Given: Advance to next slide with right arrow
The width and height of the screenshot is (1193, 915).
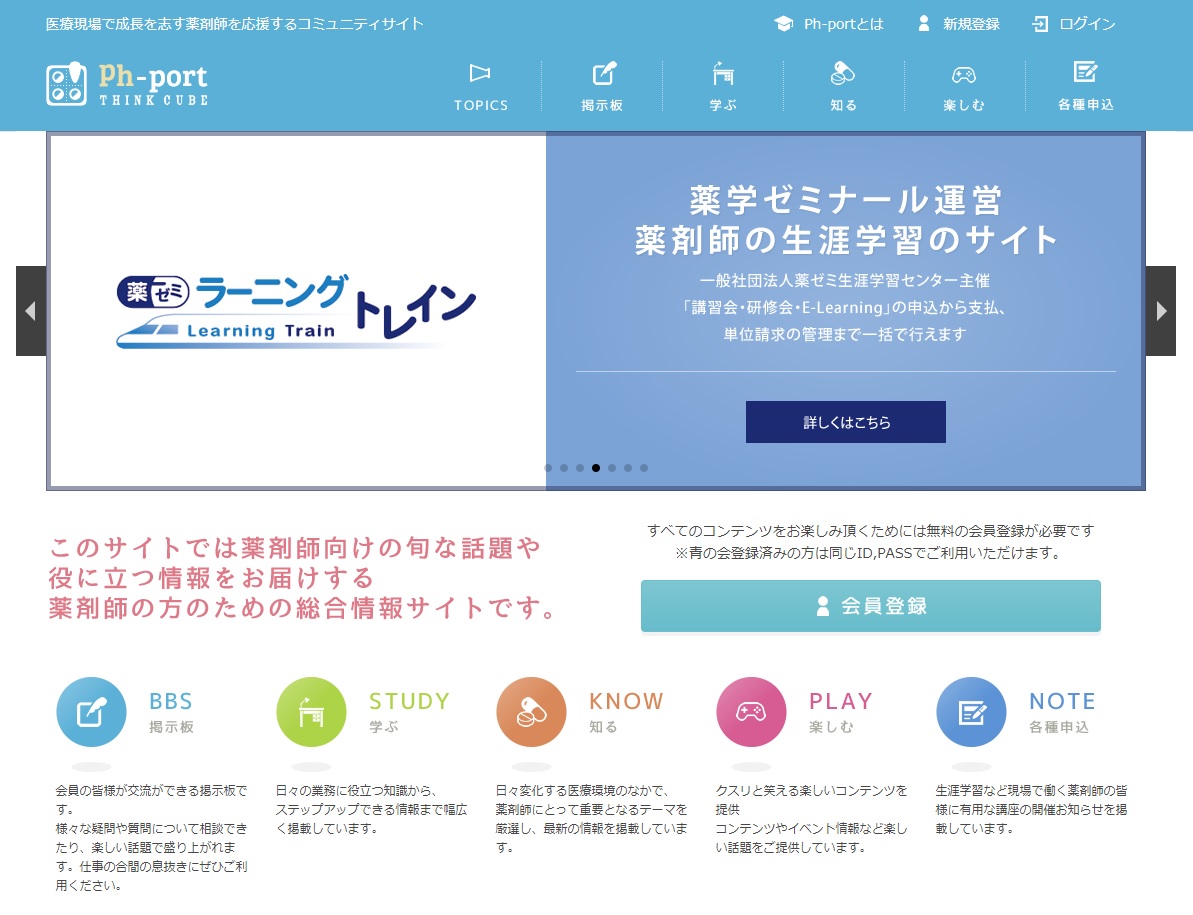Looking at the screenshot, I should [x=1161, y=311].
